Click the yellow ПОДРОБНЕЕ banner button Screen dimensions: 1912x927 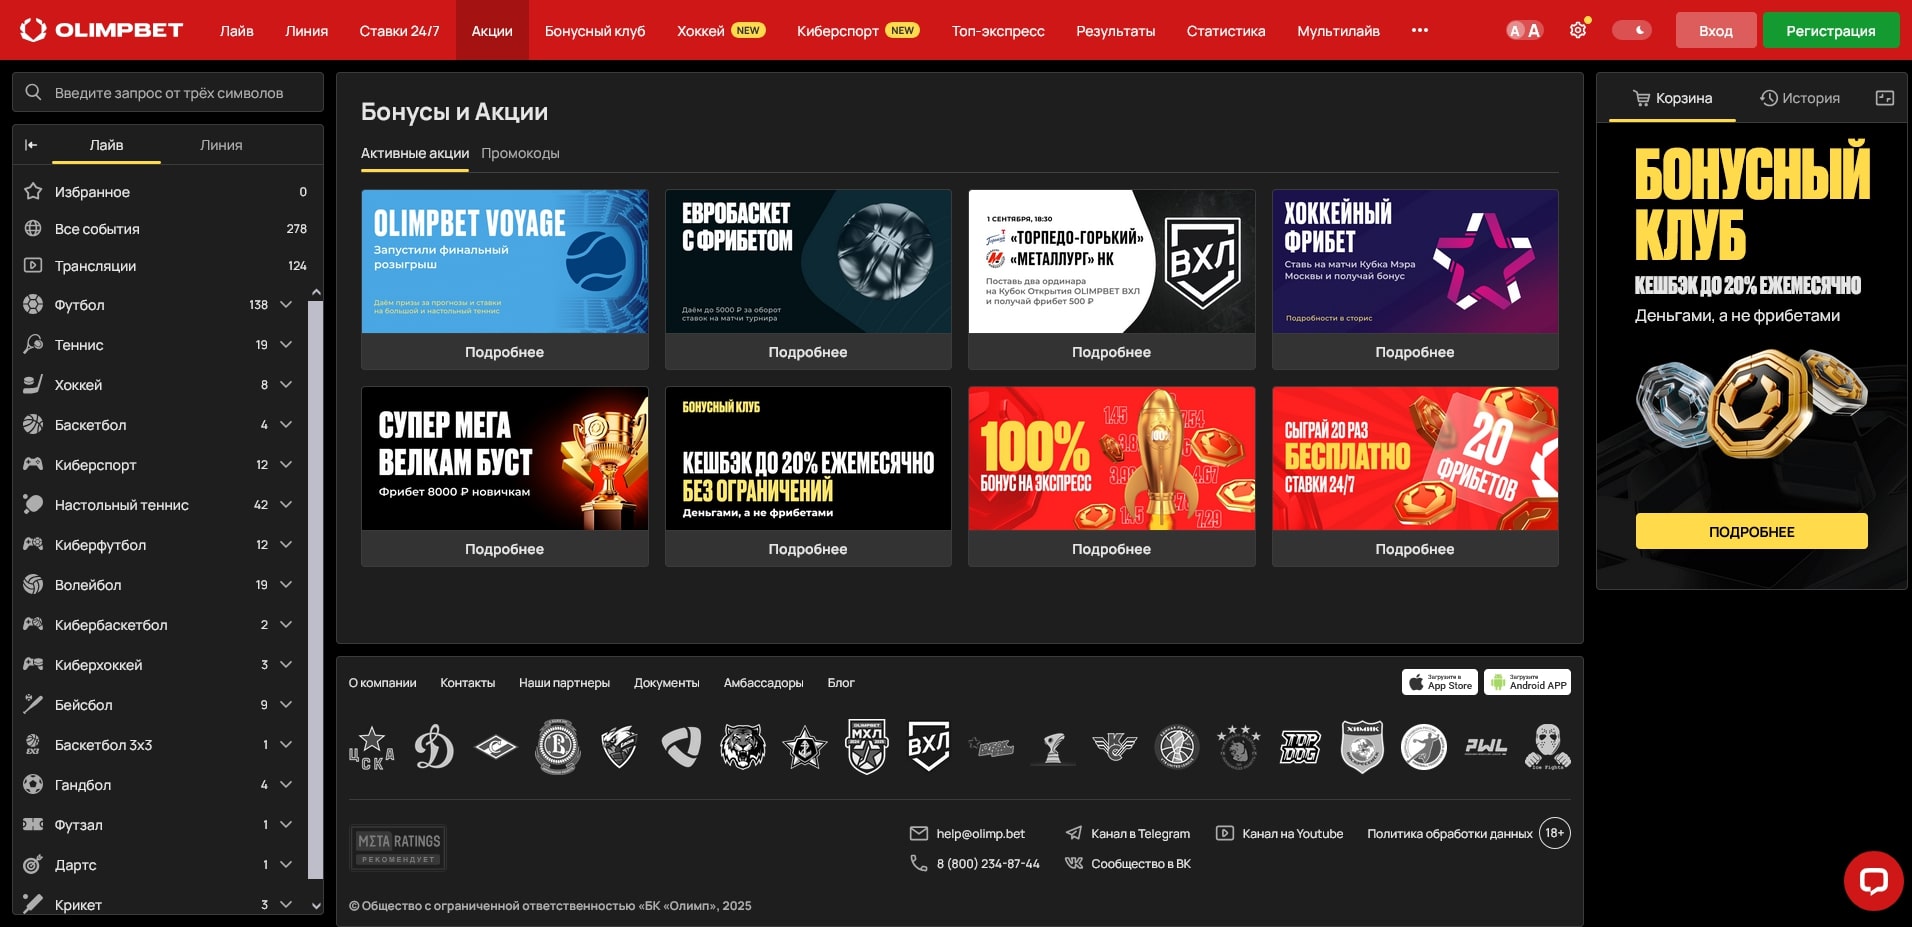coord(1751,531)
